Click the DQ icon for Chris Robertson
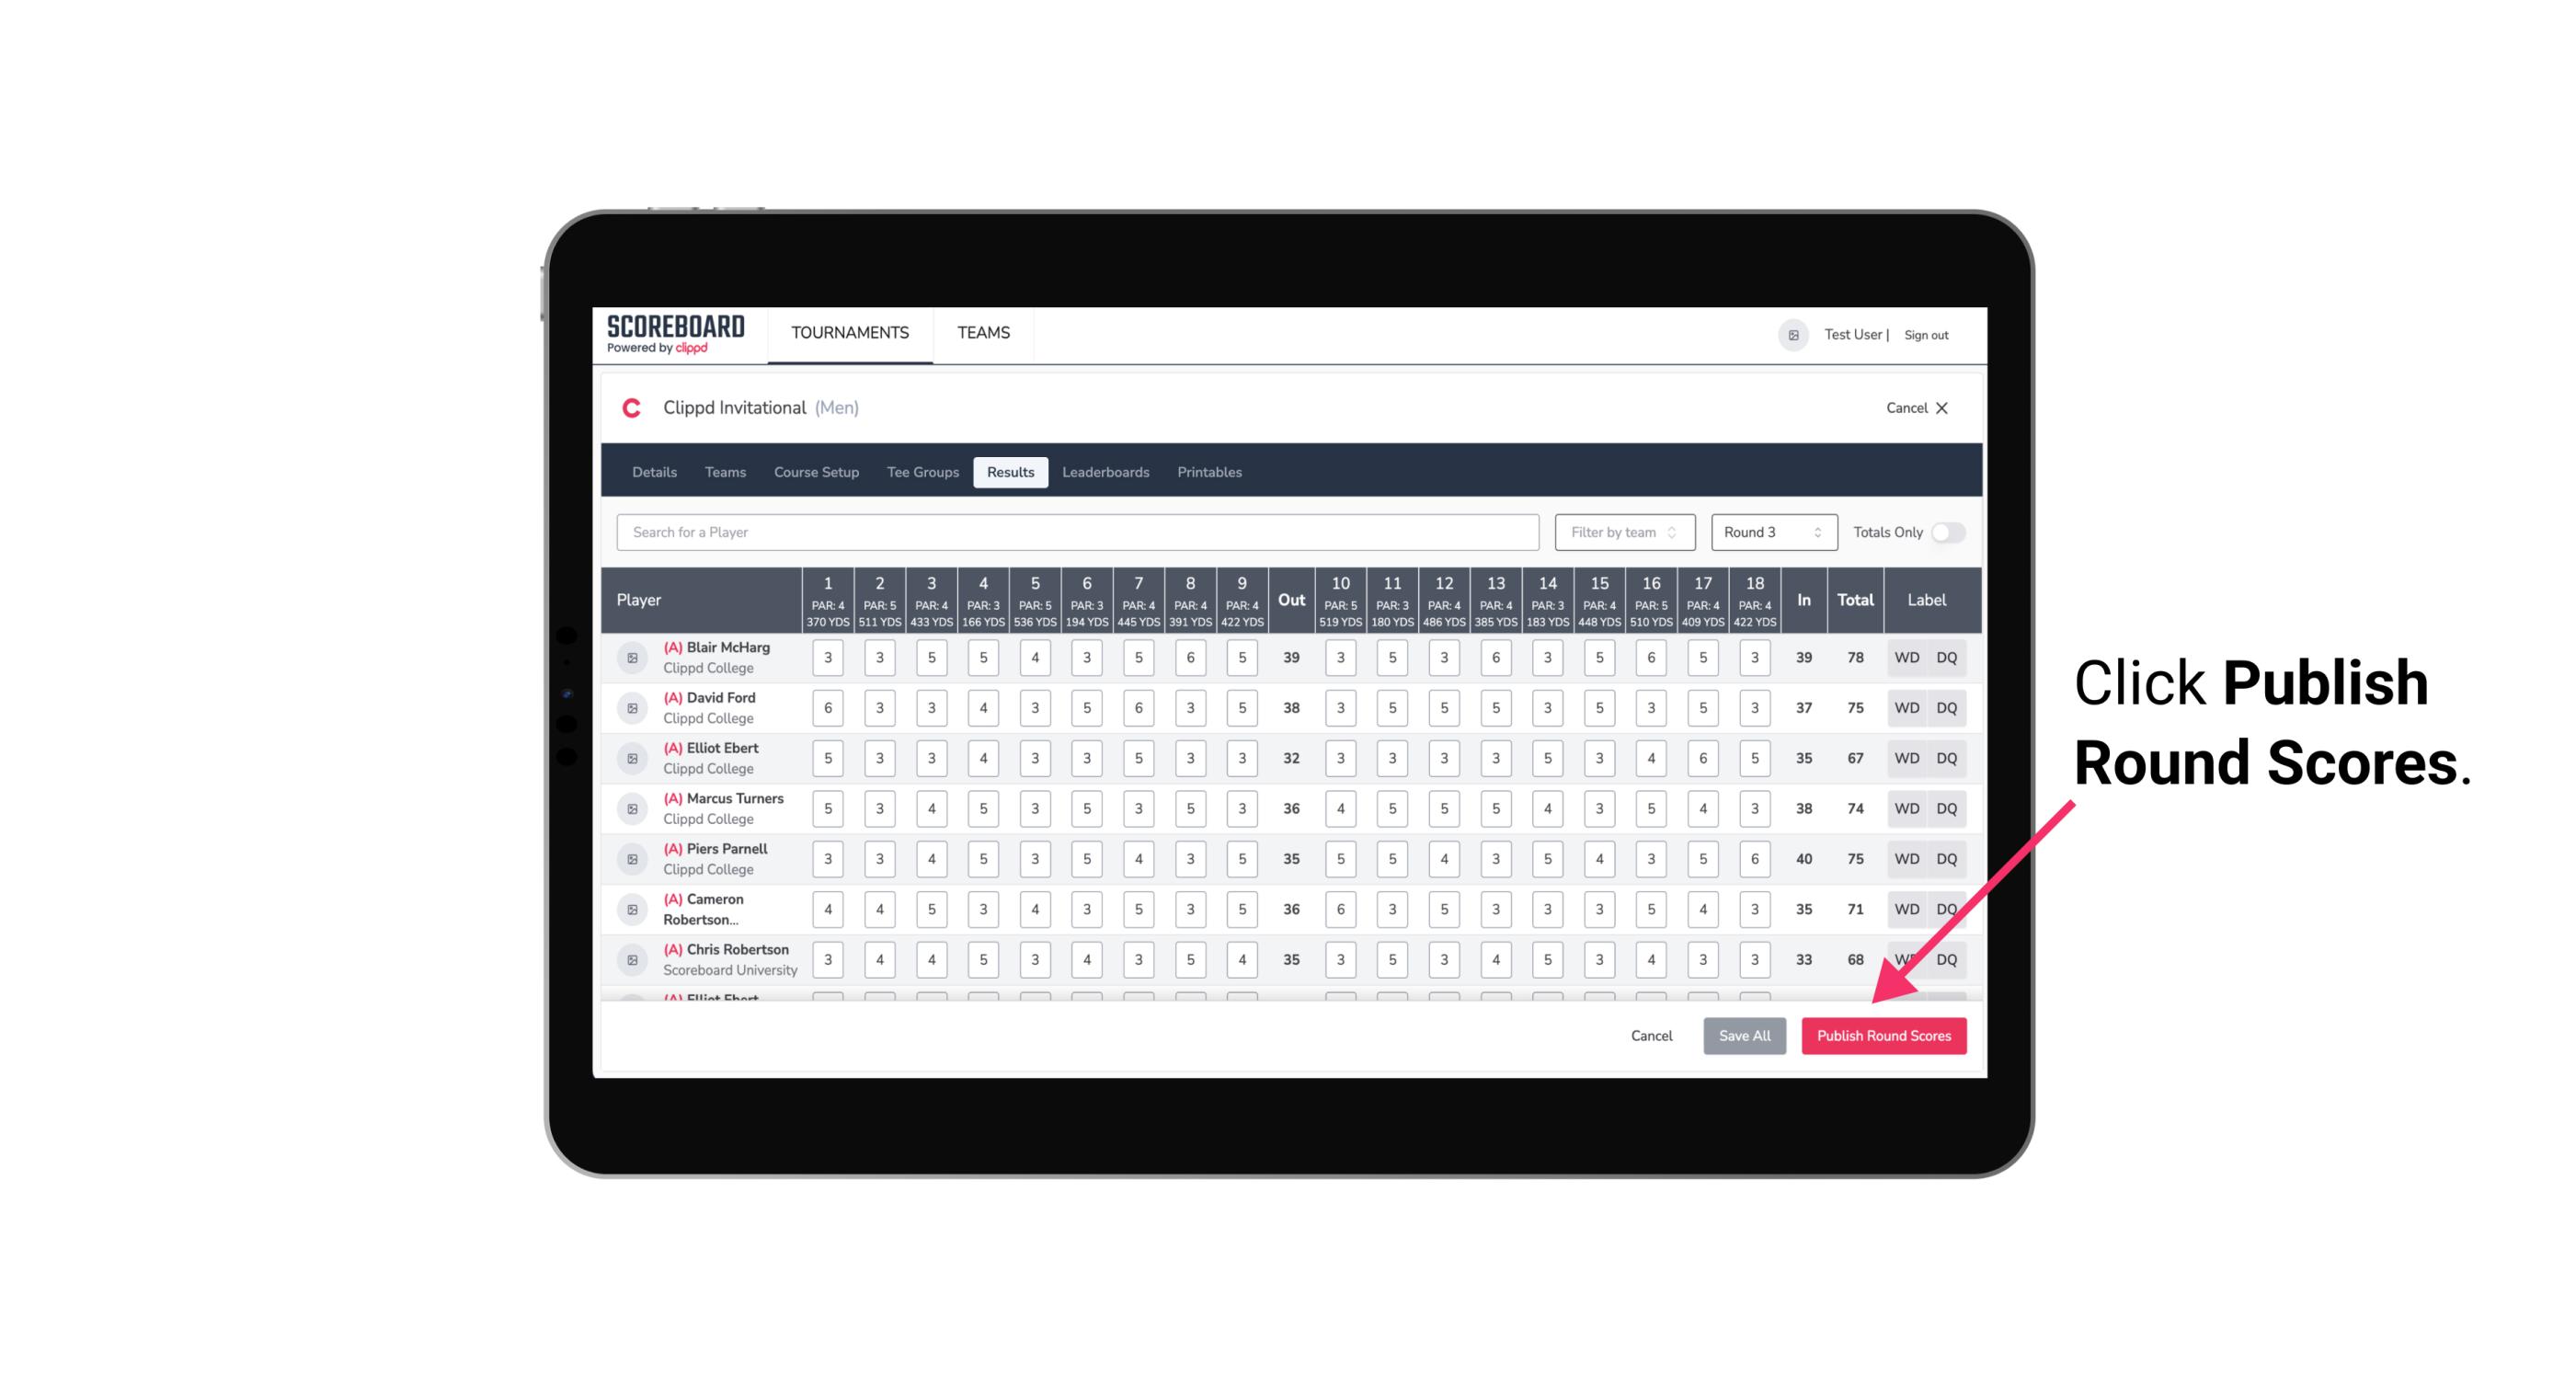This screenshot has height=1386, width=2576. point(1950,957)
